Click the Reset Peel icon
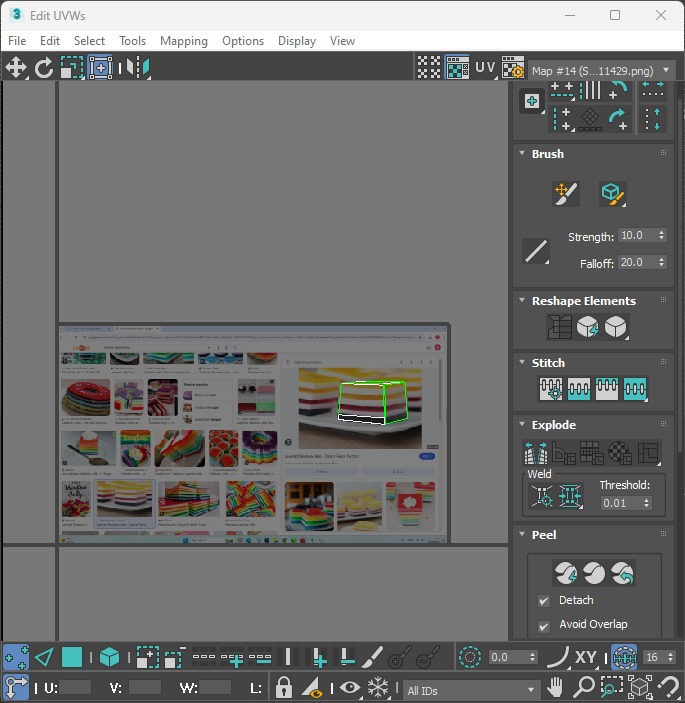This screenshot has height=703, width=685. pos(622,573)
